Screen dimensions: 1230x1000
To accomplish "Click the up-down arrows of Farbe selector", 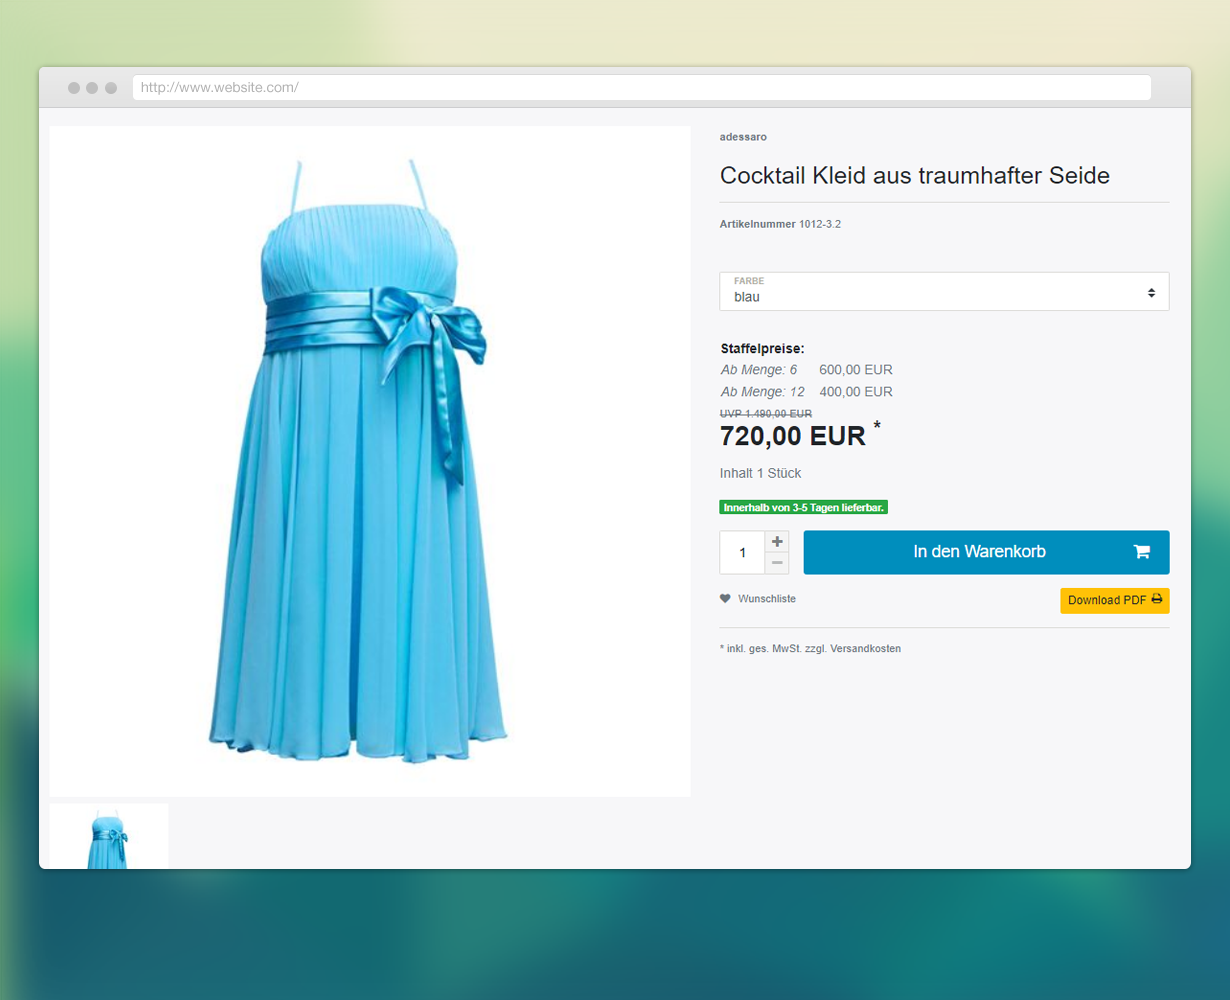I will (x=1151, y=293).
